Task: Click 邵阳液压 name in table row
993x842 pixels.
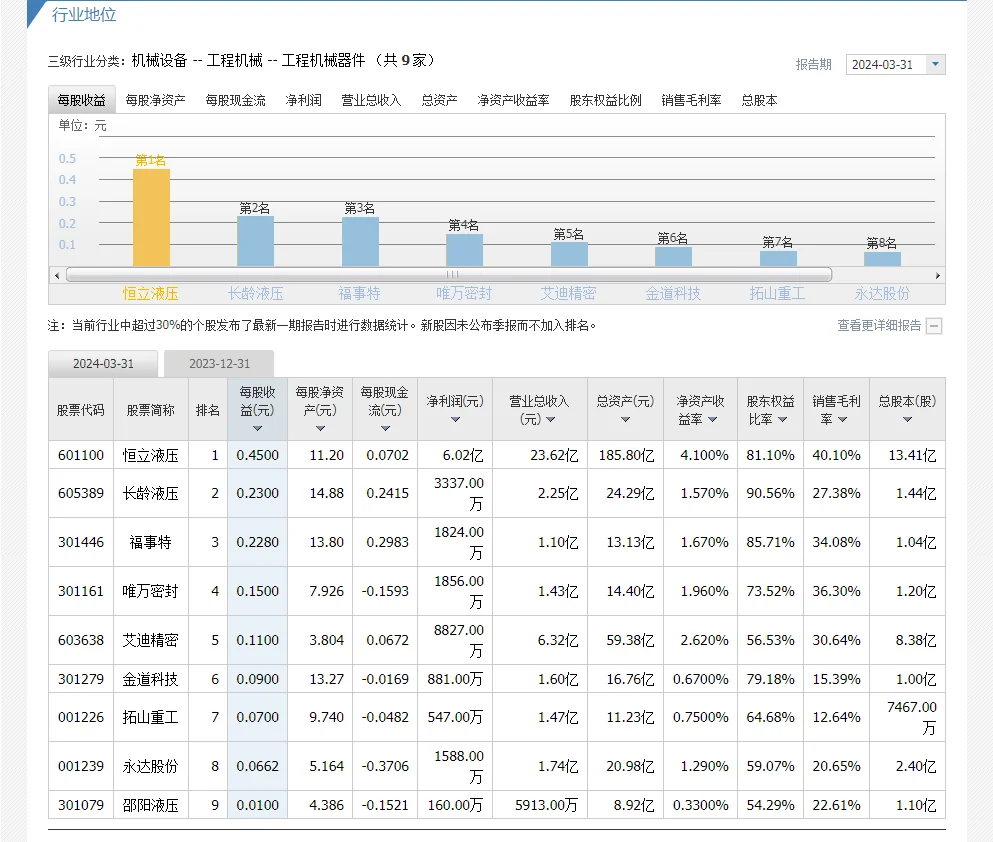Action: [151, 805]
